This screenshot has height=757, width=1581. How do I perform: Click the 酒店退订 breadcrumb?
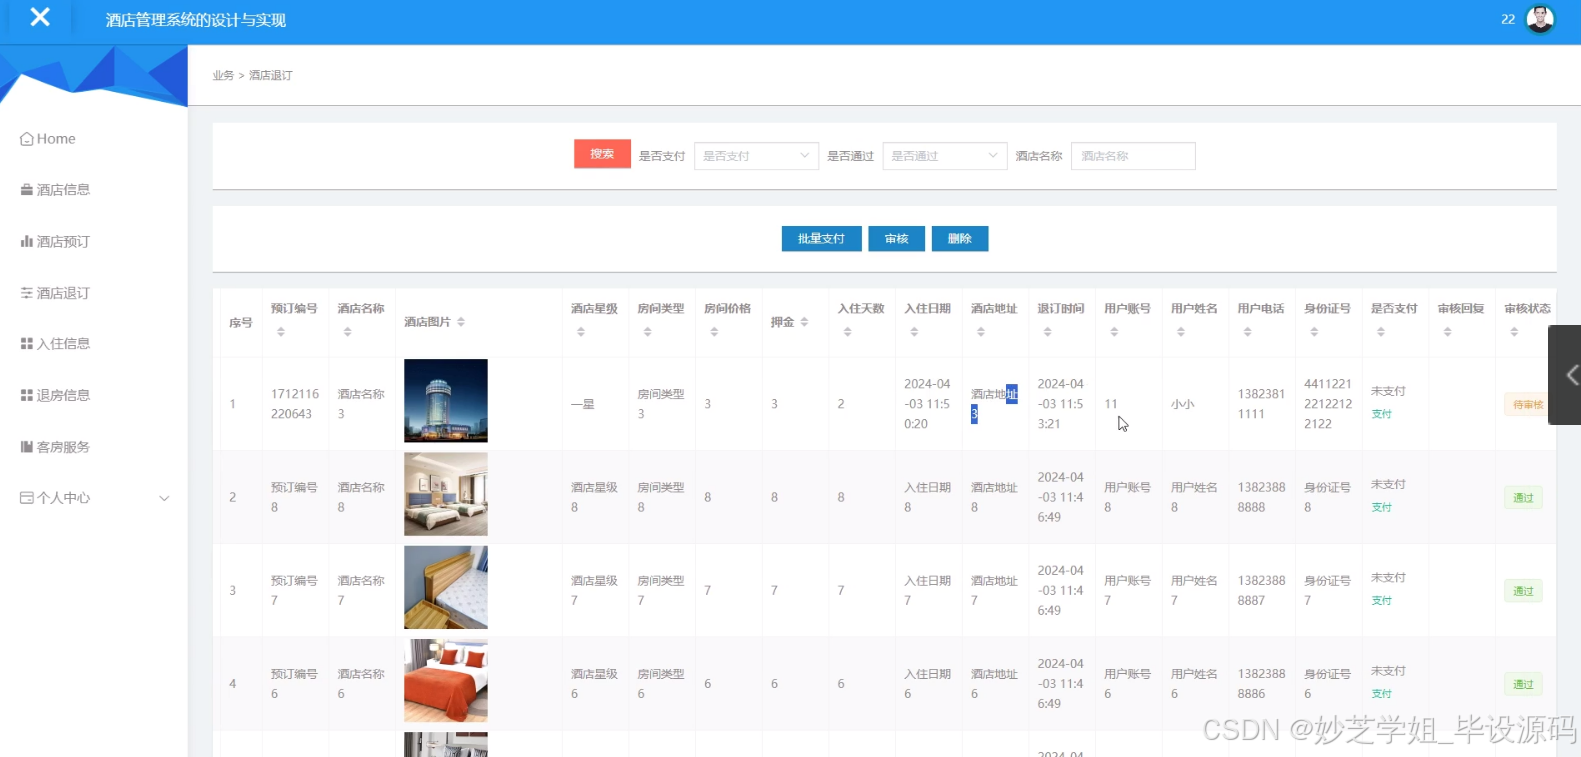tap(271, 76)
